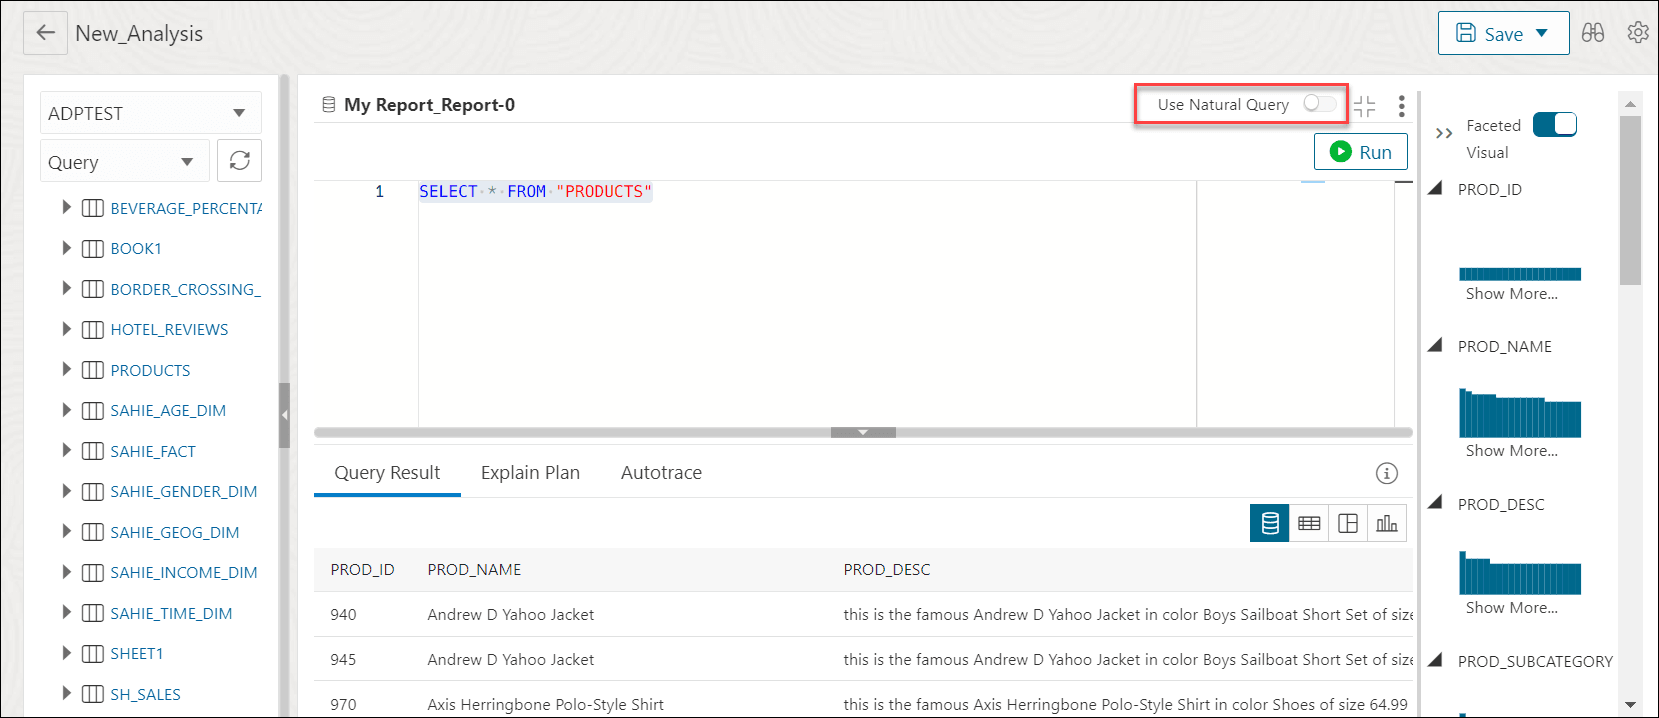Click the info icon in results panel
Image resolution: width=1659 pixels, height=718 pixels.
click(1386, 473)
